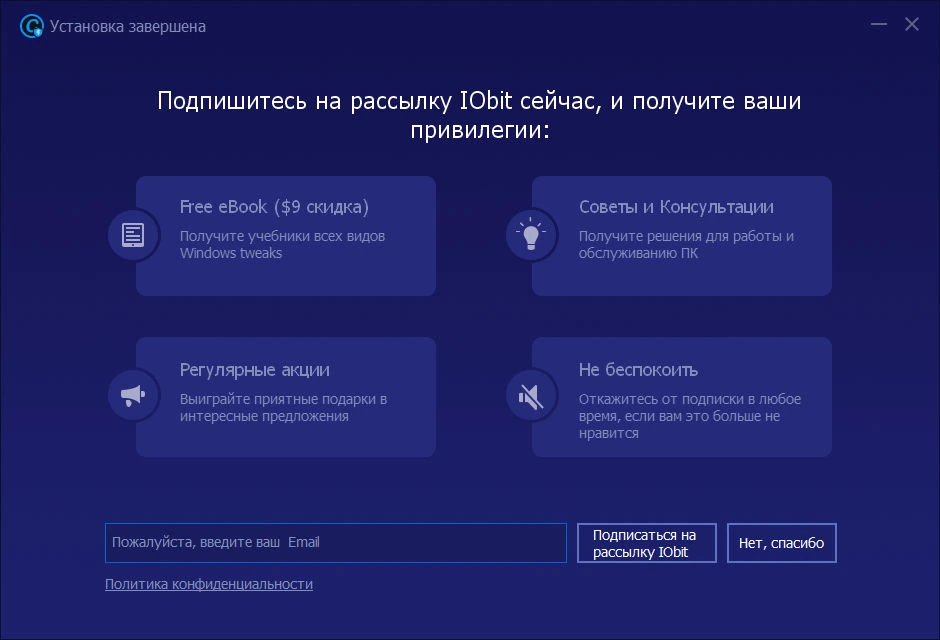
Task: Click the subscription headline text
Action: 479,115
